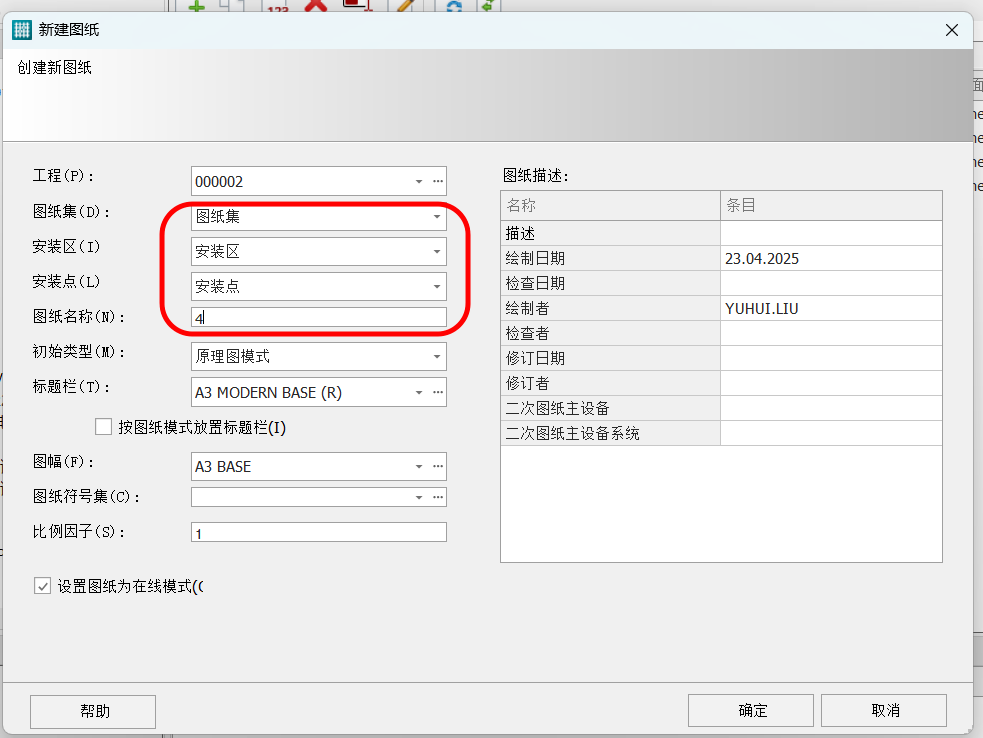
Task: Expand the 安装区 dropdown
Action: click(x=437, y=251)
